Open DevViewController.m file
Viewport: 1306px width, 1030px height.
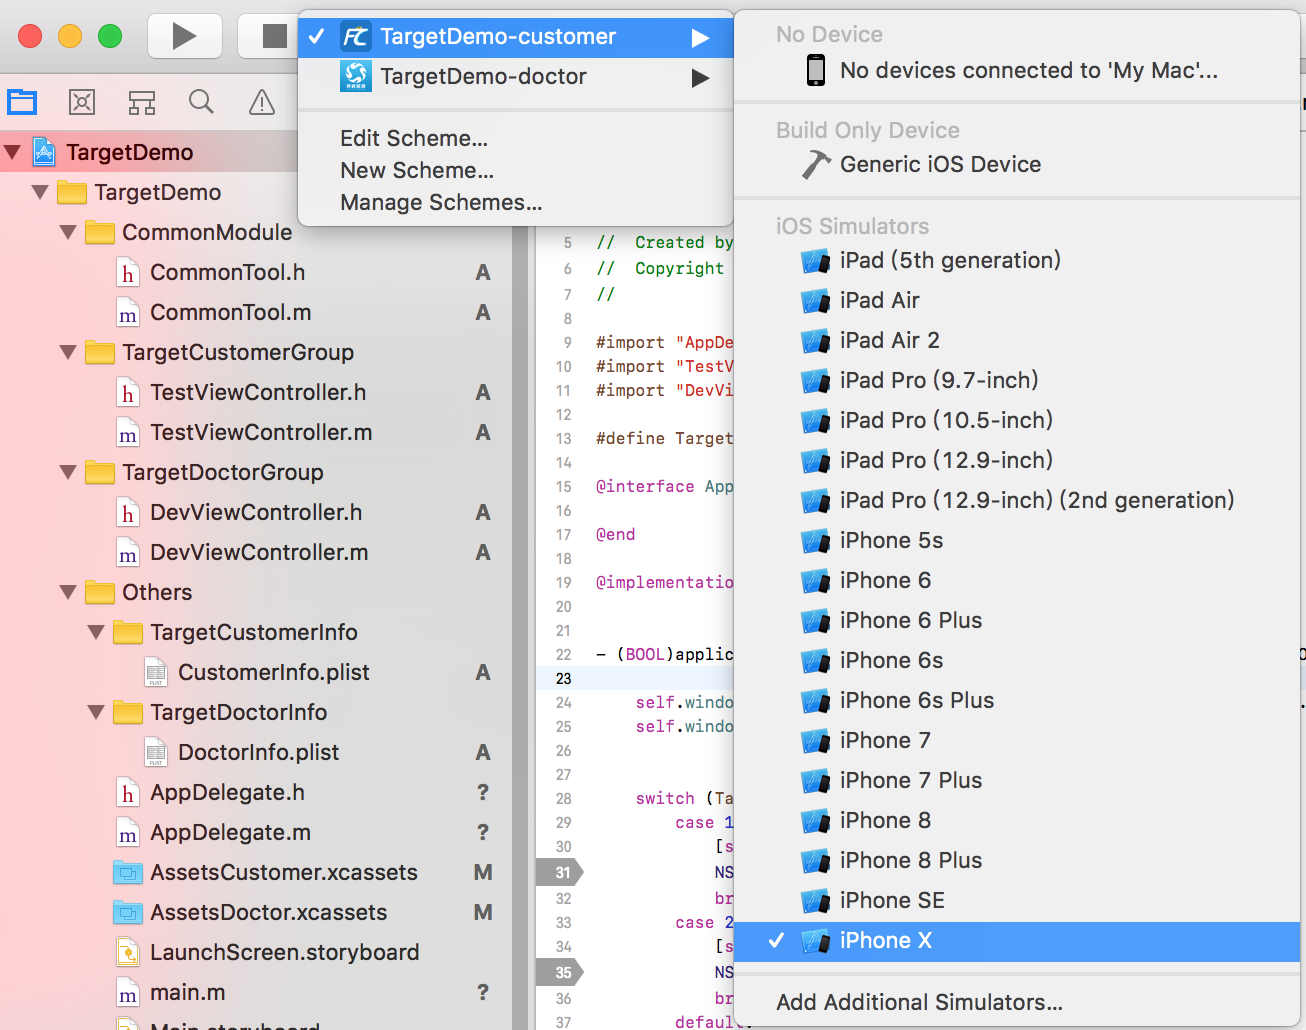pyautogui.click(x=259, y=552)
